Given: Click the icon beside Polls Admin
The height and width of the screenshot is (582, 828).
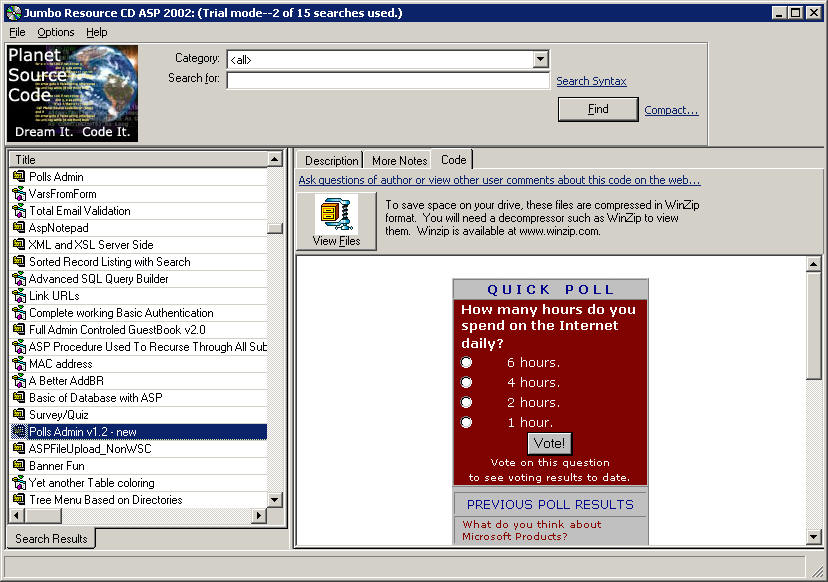Looking at the screenshot, I should tap(19, 176).
